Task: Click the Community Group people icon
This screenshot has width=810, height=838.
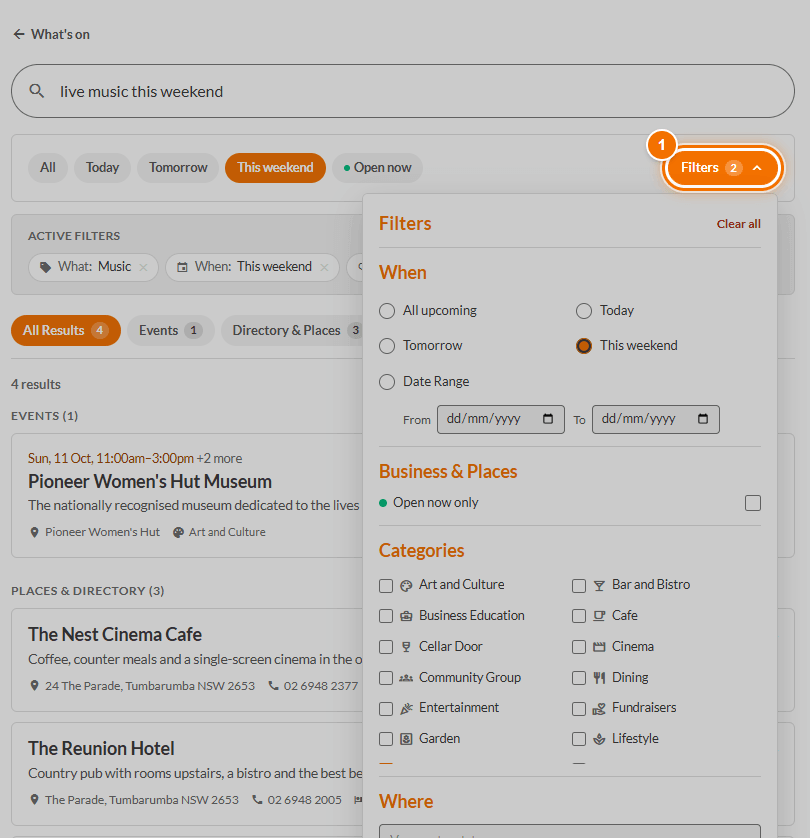Action: click(x=406, y=678)
